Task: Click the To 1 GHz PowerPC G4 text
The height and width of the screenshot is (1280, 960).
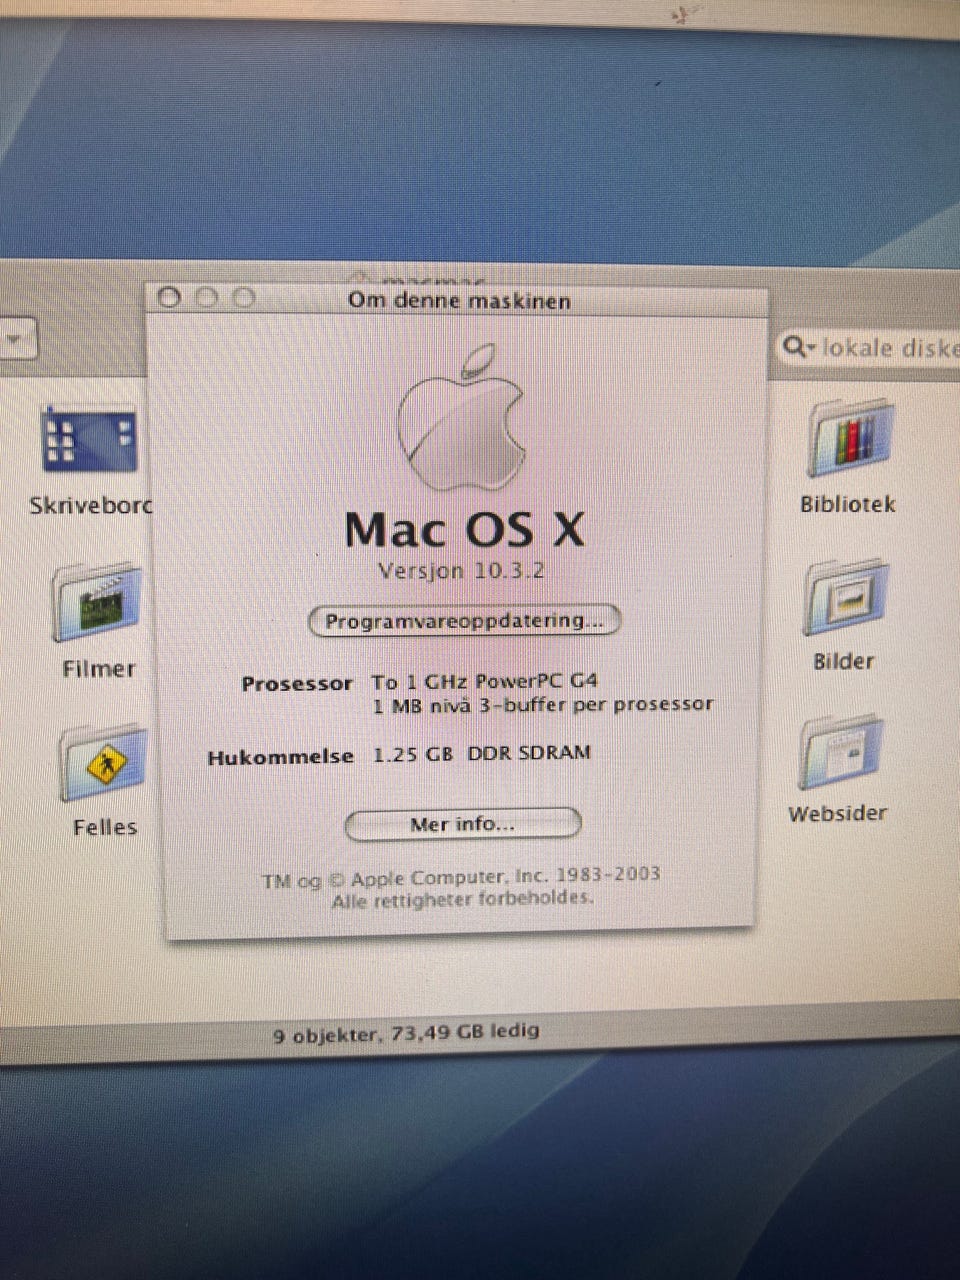Action: tap(485, 682)
